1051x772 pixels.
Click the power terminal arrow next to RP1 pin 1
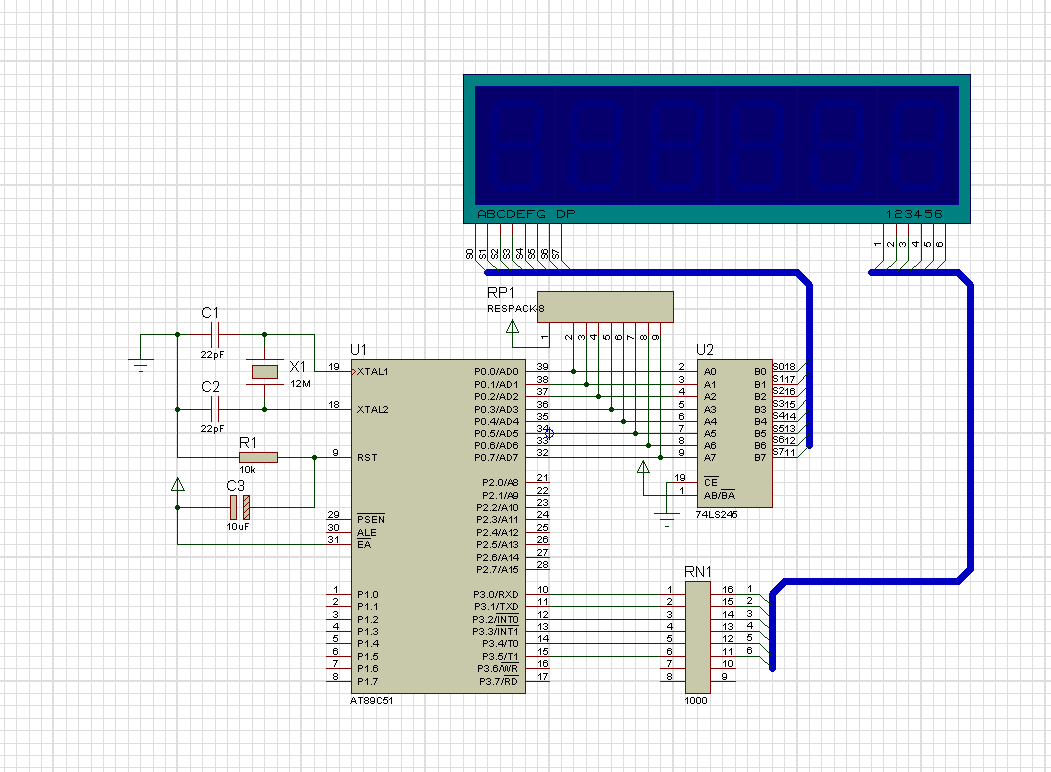tap(513, 327)
